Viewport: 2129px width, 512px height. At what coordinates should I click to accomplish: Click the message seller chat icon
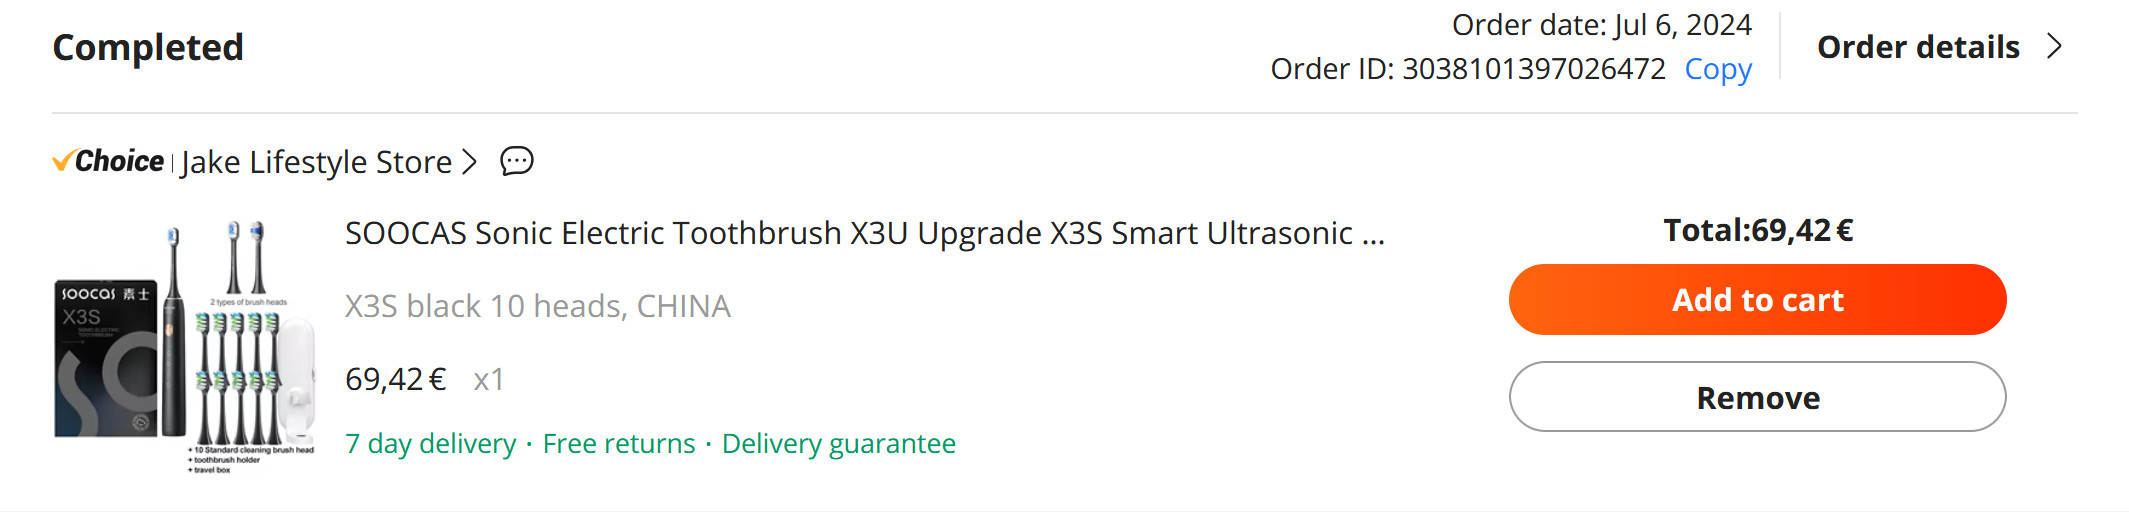pos(516,161)
